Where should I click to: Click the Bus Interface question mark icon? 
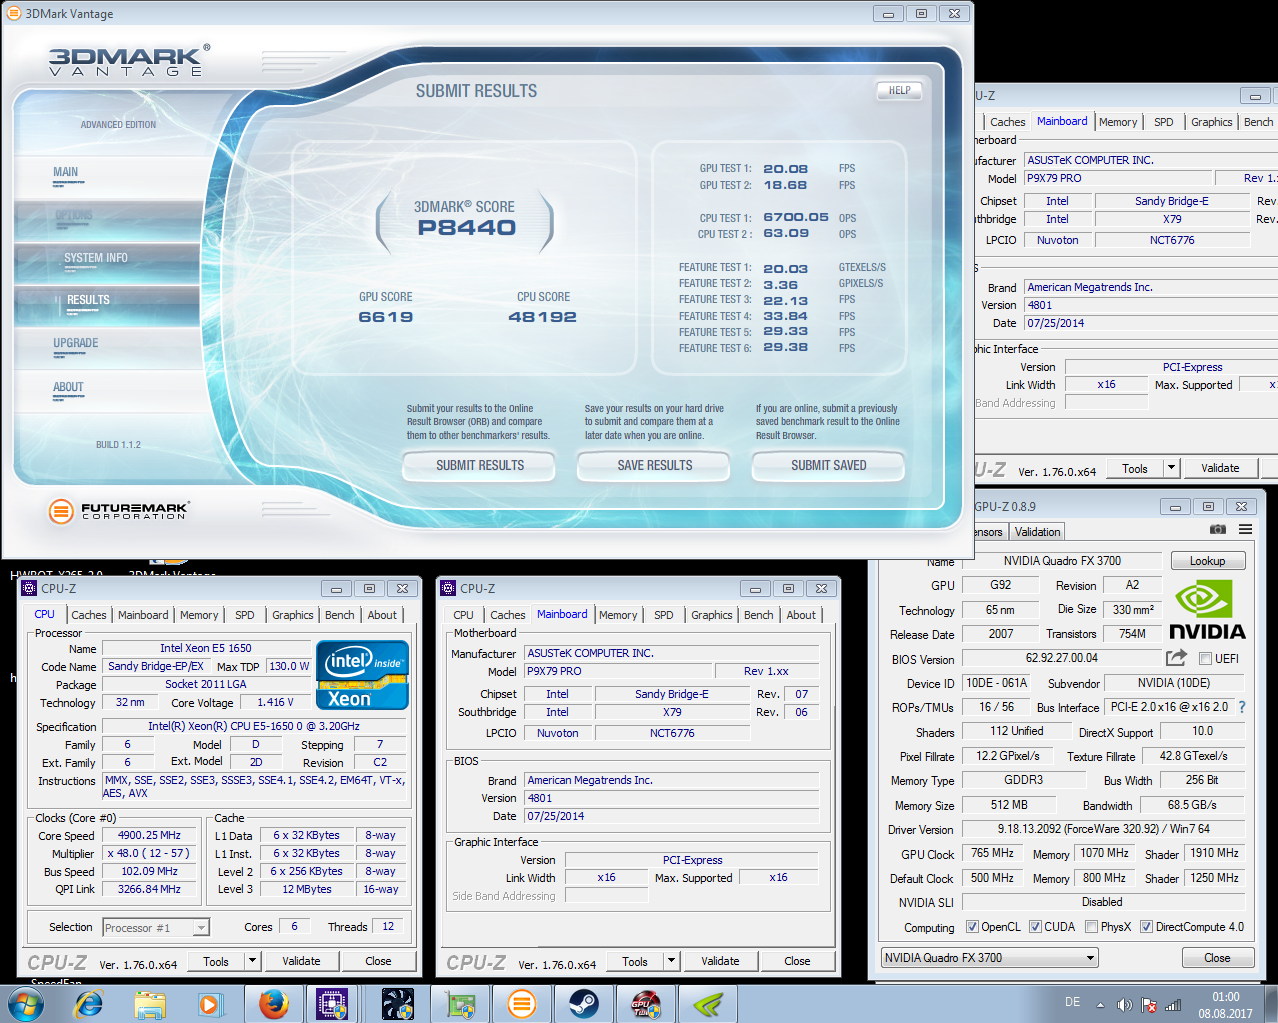(1242, 707)
